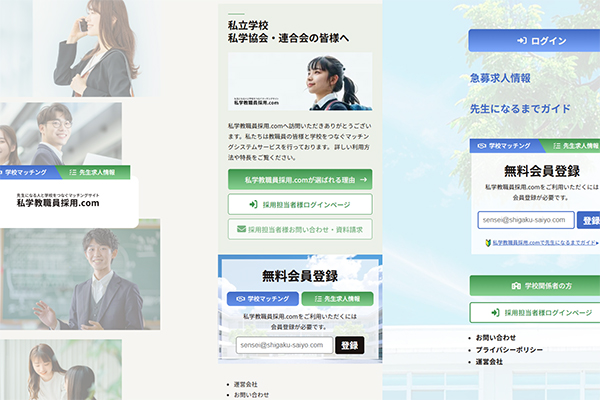Select 学校マッチング tab in left mockup
Screen dimensions: 600x400
pyautogui.click(x=28, y=172)
